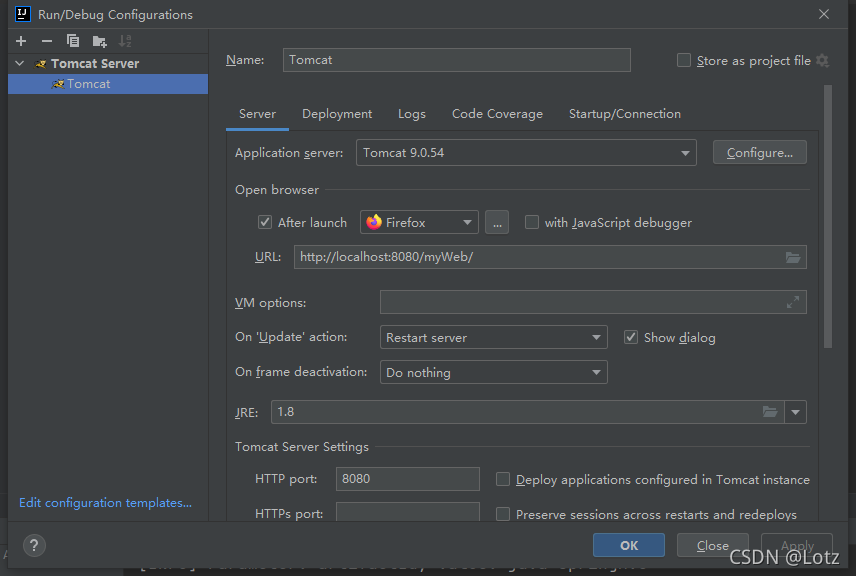The height and width of the screenshot is (576, 856).
Task: Open Edit configuration templates link
Action: [105, 502]
